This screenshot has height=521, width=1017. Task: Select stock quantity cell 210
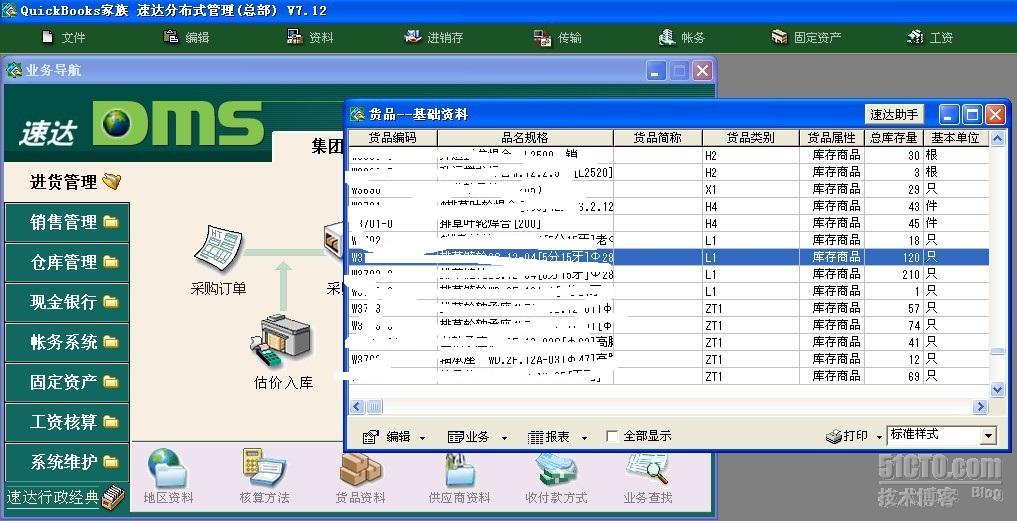pyautogui.click(x=894, y=274)
